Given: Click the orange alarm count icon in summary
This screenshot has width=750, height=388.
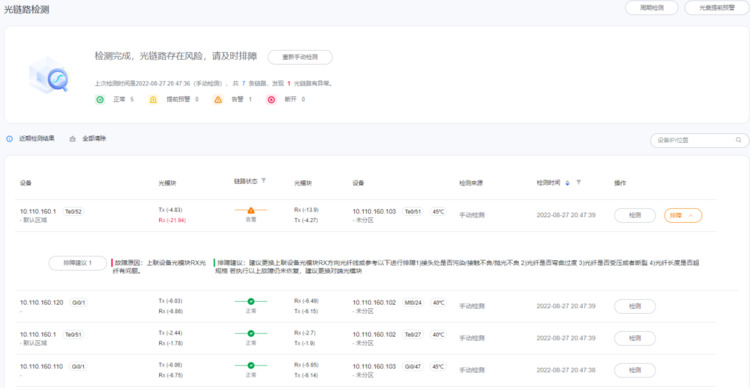Looking at the screenshot, I should click(x=218, y=100).
